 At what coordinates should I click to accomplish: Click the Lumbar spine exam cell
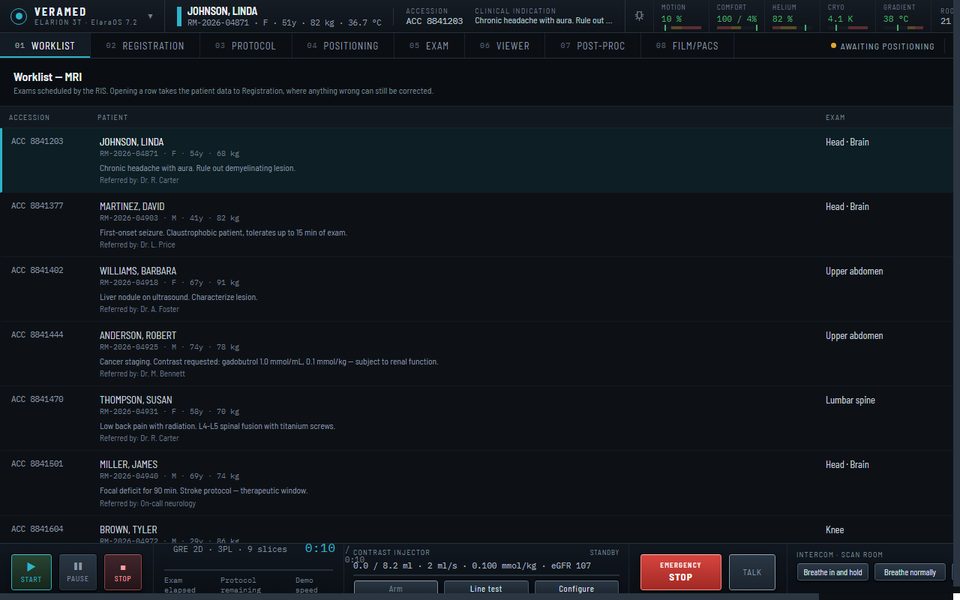coord(850,400)
